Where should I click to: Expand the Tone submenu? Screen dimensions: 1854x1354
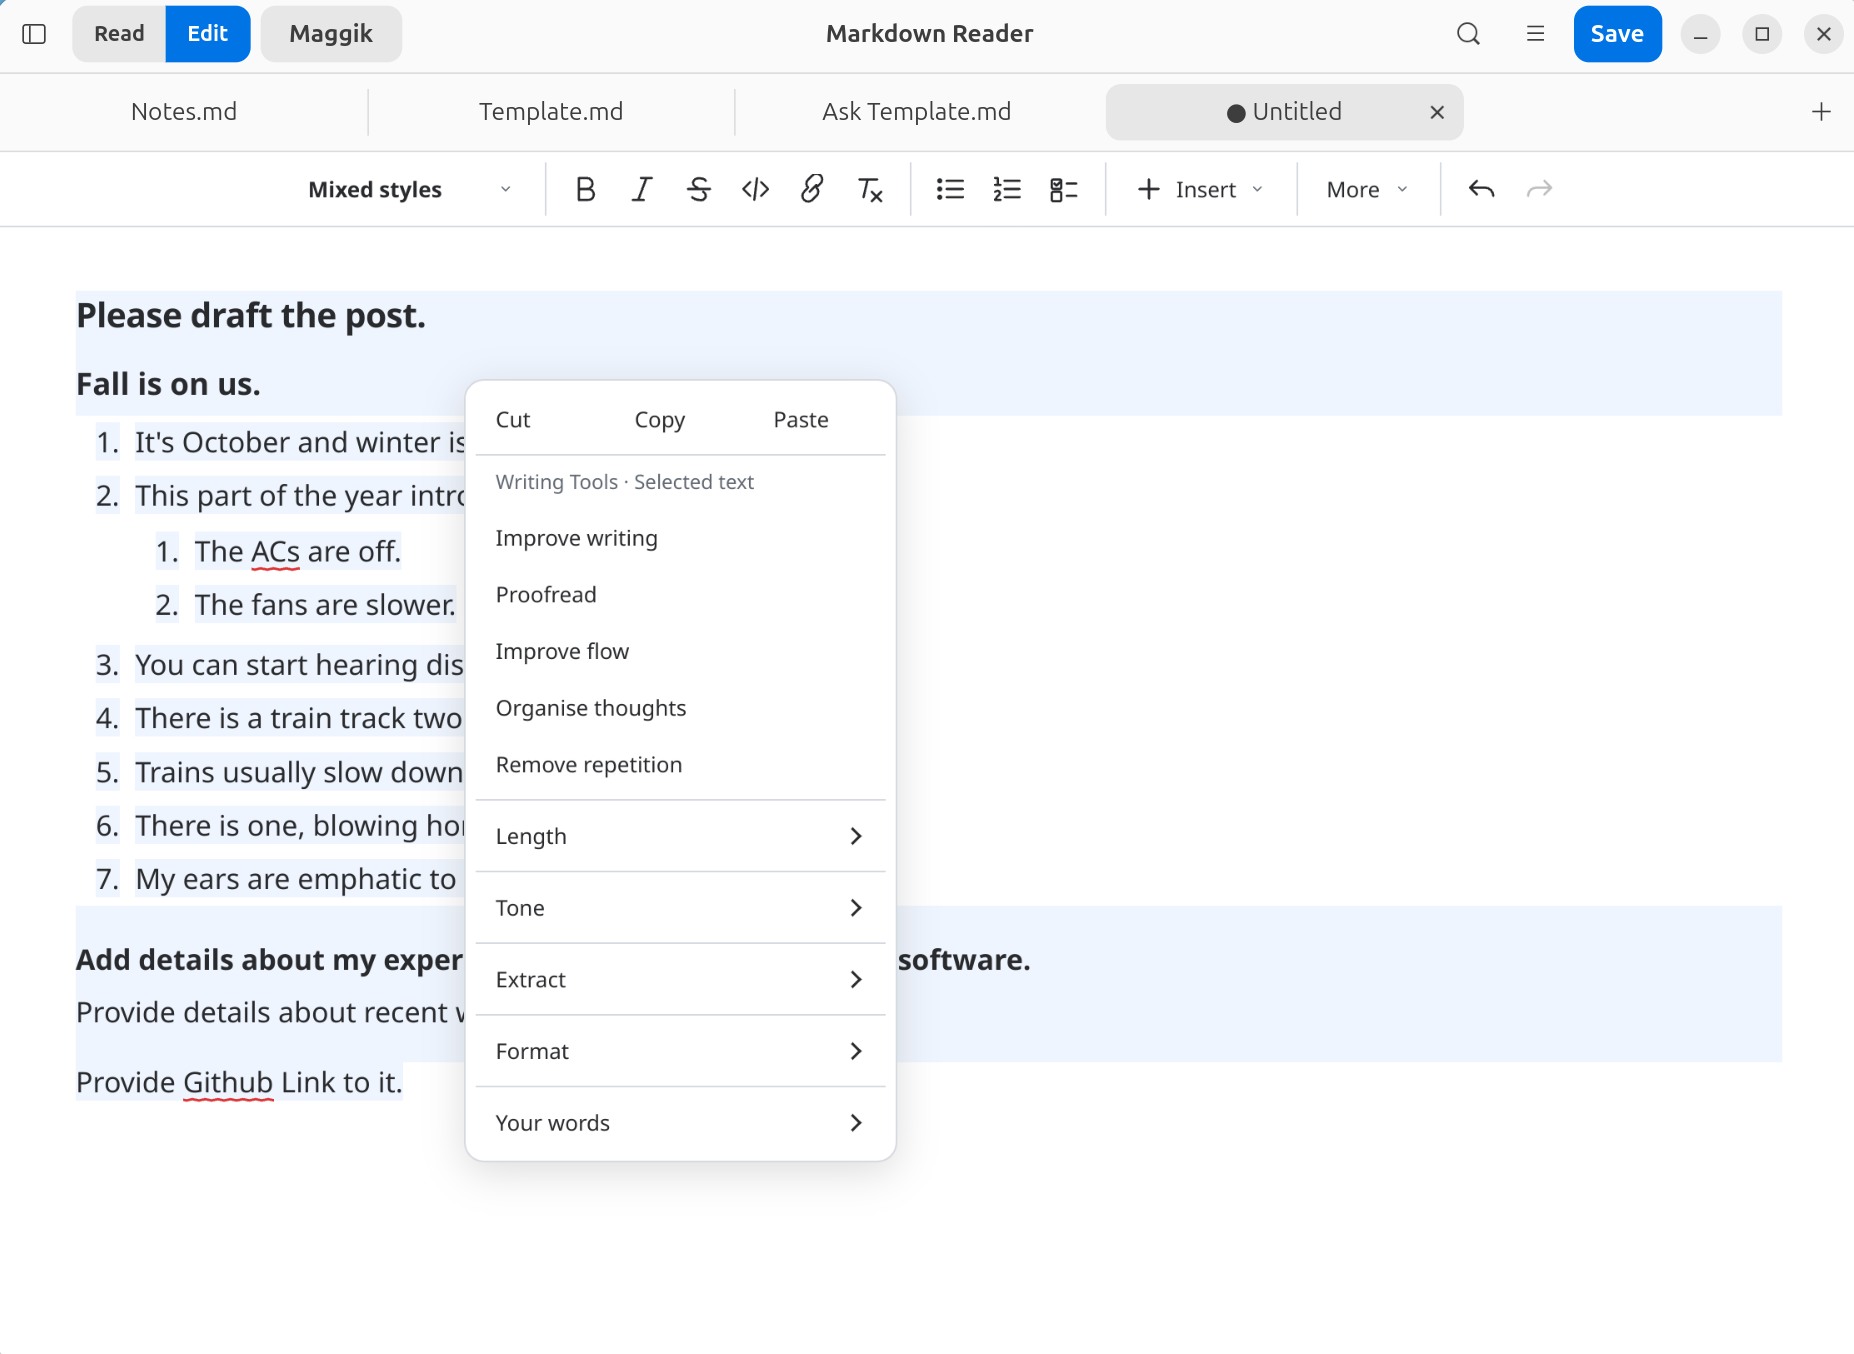point(680,908)
